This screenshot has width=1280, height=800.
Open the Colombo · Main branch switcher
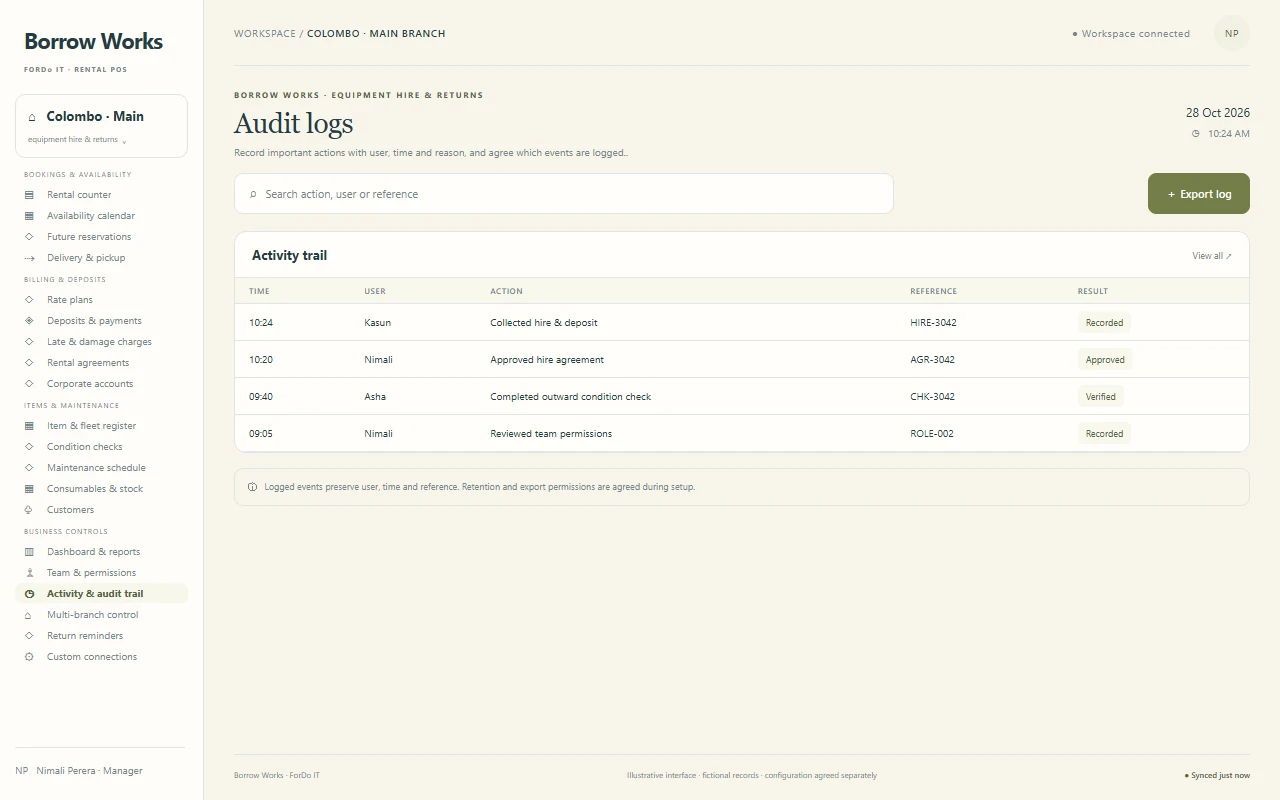(x=101, y=126)
